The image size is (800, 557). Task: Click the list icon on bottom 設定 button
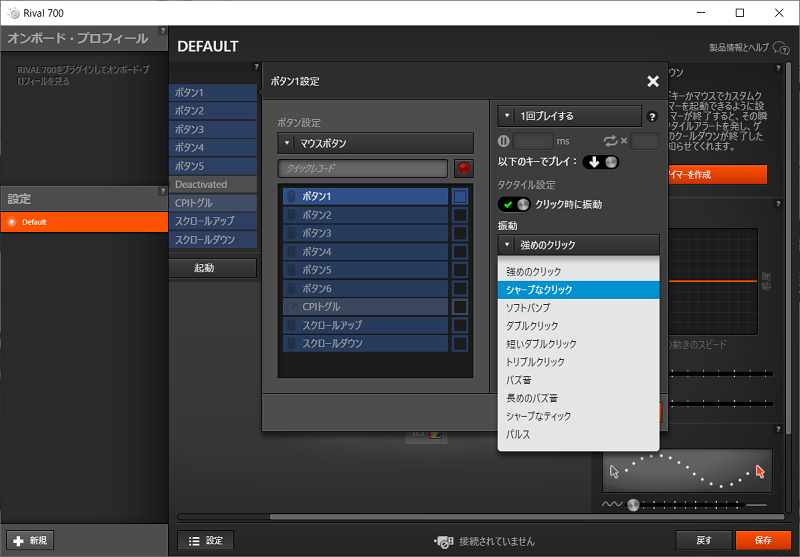(x=194, y=541)
